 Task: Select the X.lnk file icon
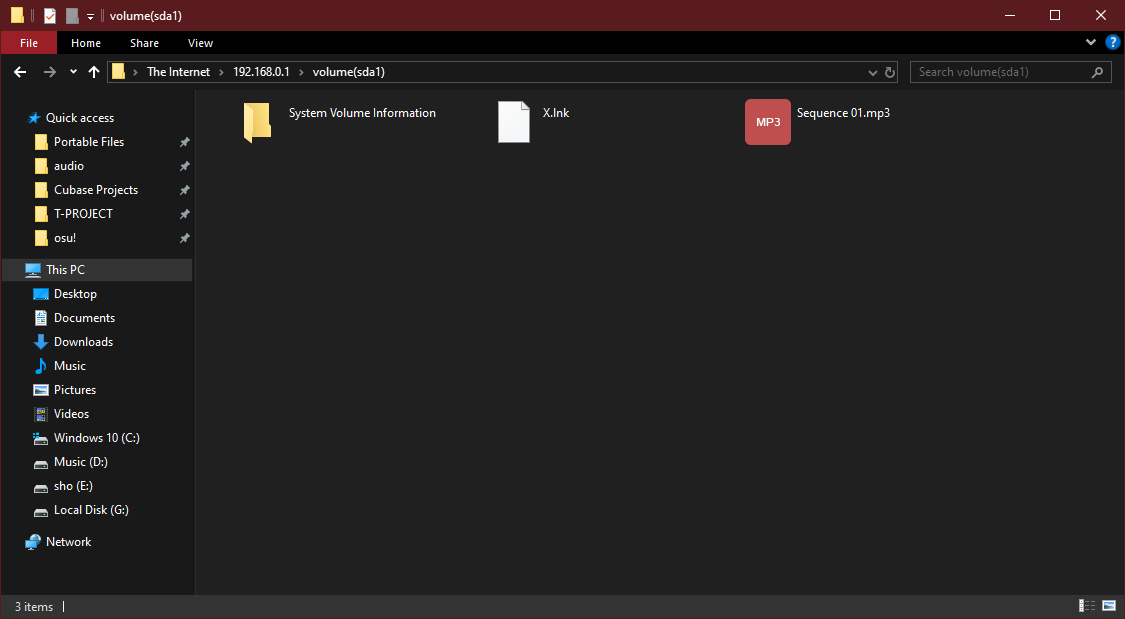(x=514, y=122)
